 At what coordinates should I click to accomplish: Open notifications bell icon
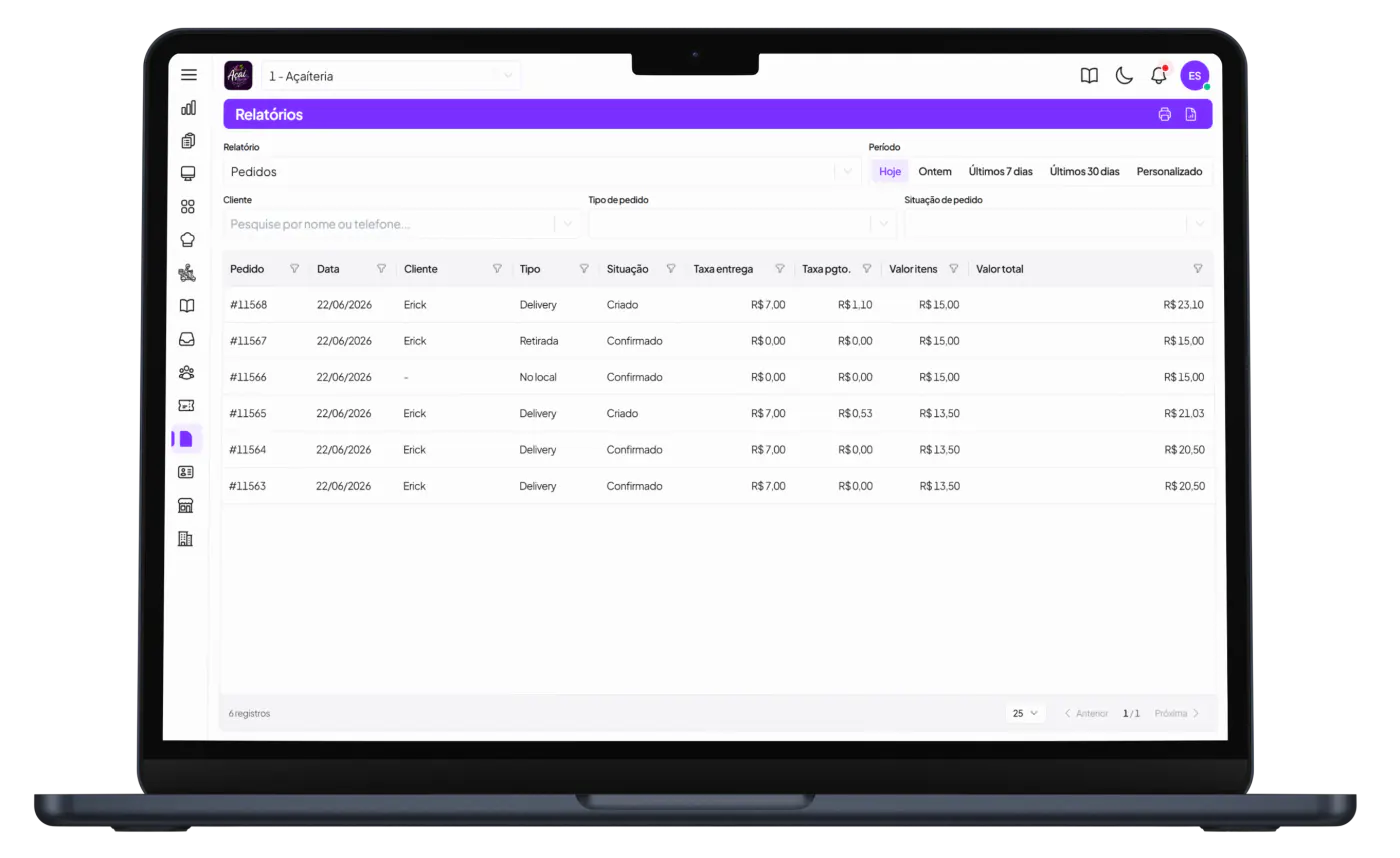[1159, 75]
